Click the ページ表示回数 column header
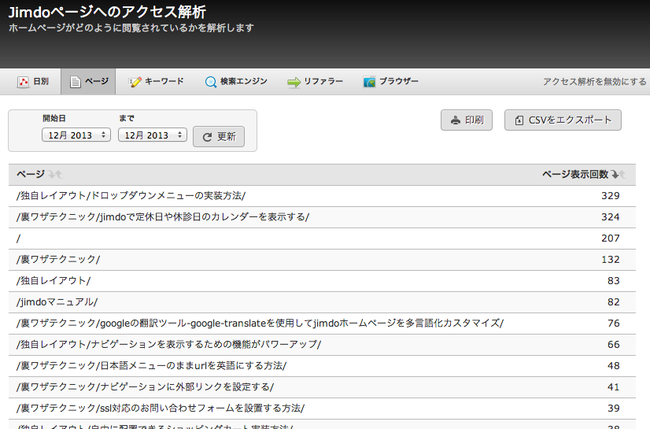 [x=575, y=175]
